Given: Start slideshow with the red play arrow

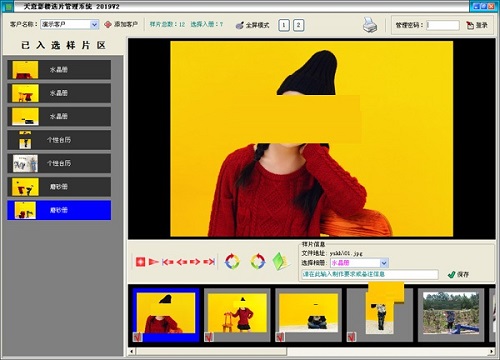Looking at the screenshot, I should click(x=153, y=262).
